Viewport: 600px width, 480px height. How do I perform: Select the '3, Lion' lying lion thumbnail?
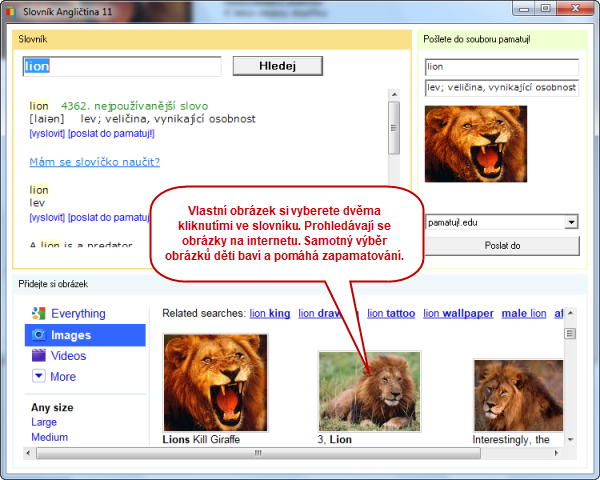point(370,392)
